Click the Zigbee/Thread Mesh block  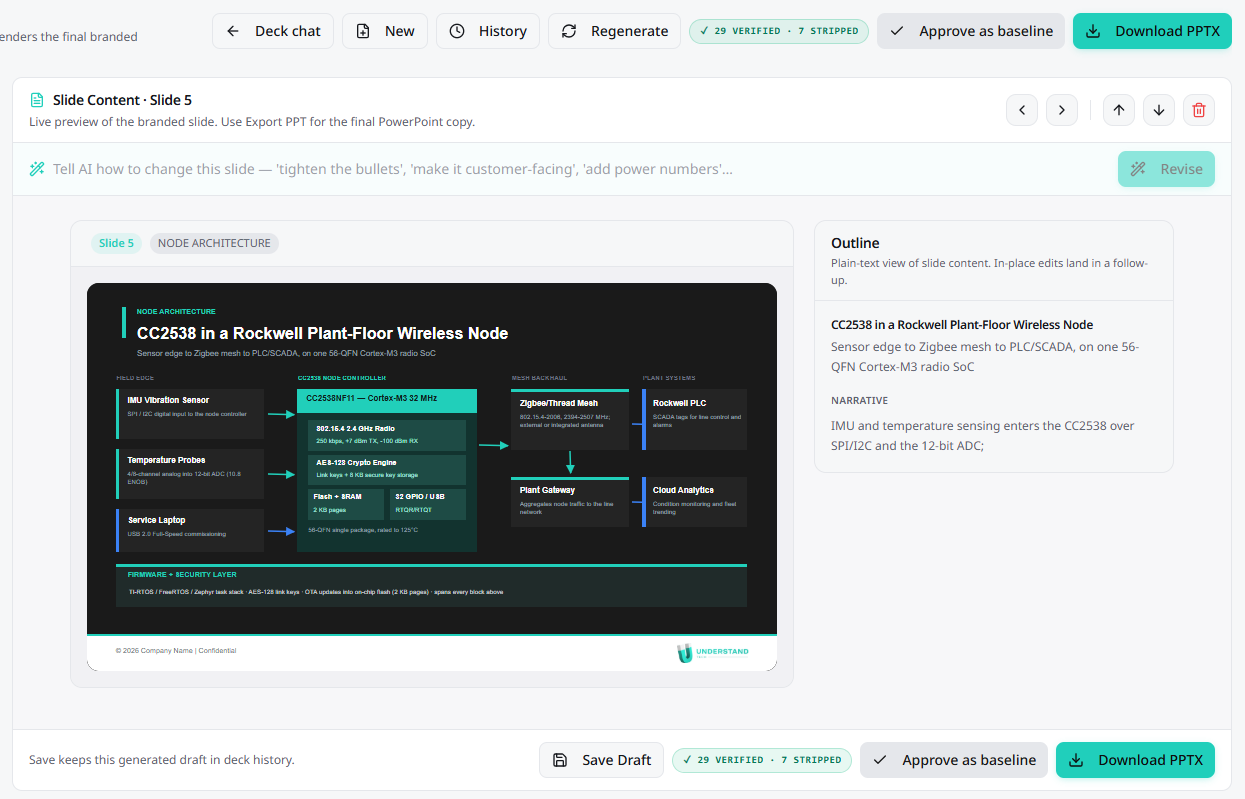click(570, 418)
